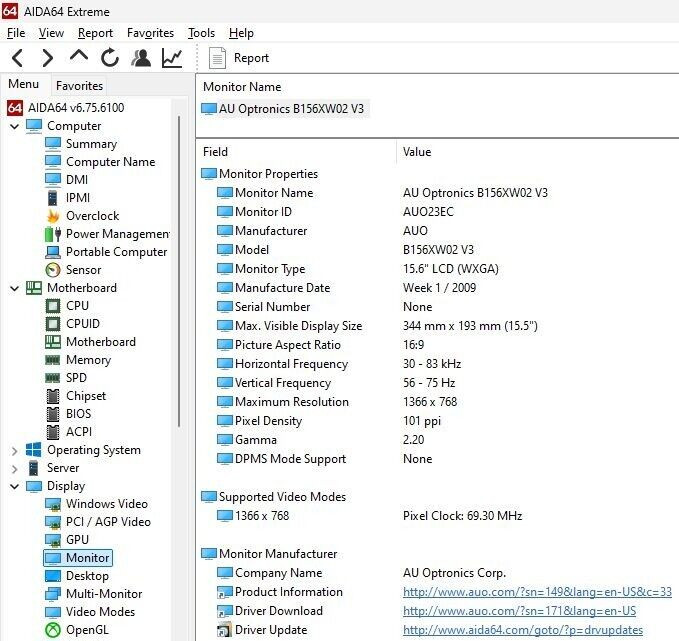
Task: Select the 1366 x 768 supported video mode row
Action: (439, 516)
